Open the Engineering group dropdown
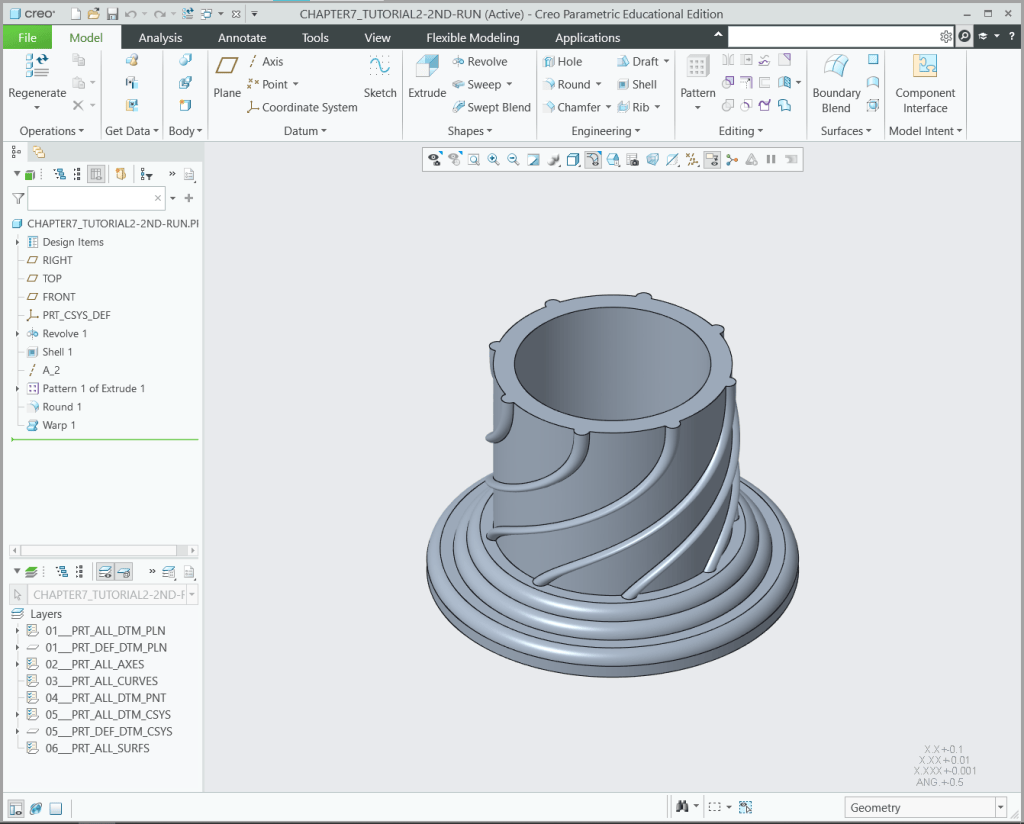This screenshot has height=824, width=1024. click(x=605, y=131)
